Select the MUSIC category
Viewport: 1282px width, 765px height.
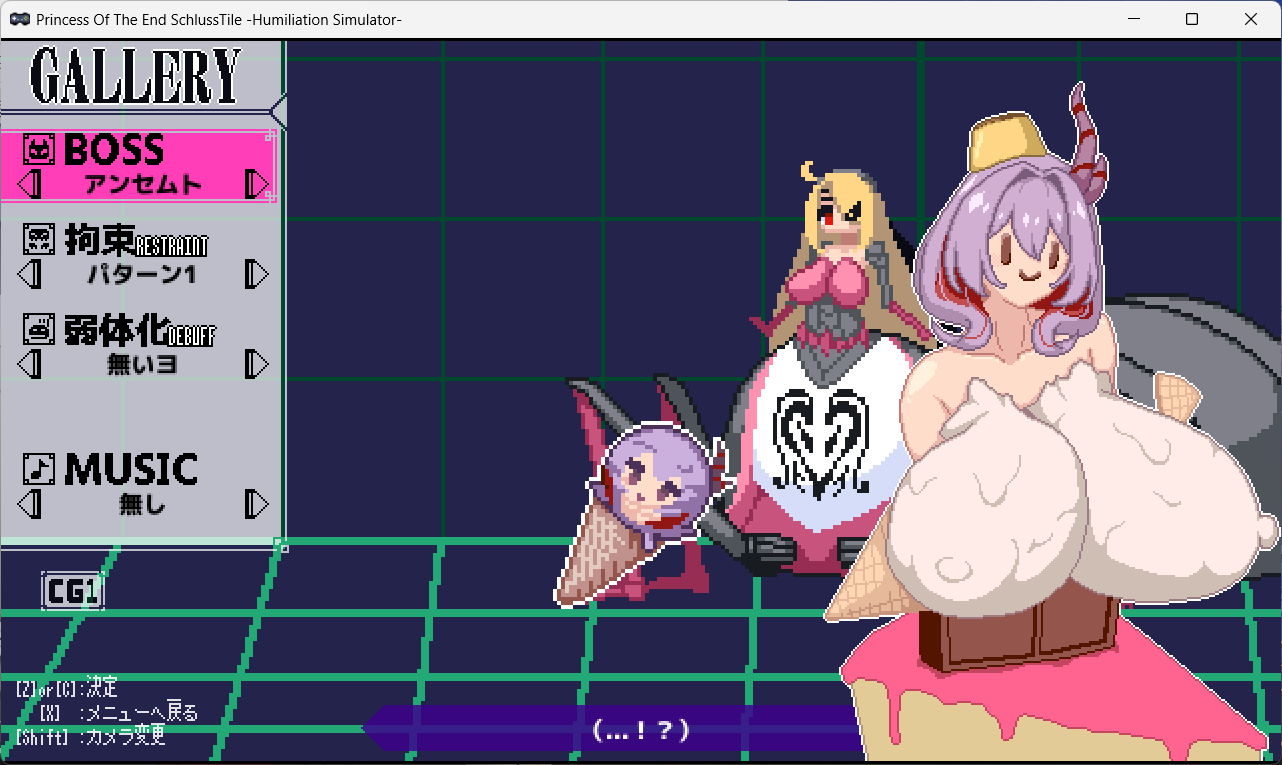coord(138,485)
